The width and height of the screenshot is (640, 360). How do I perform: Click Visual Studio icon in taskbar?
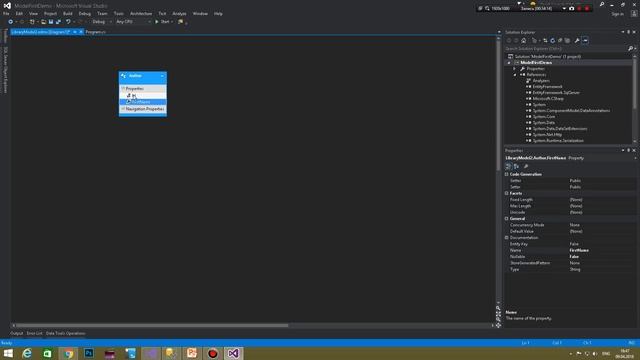coord(233,353)
